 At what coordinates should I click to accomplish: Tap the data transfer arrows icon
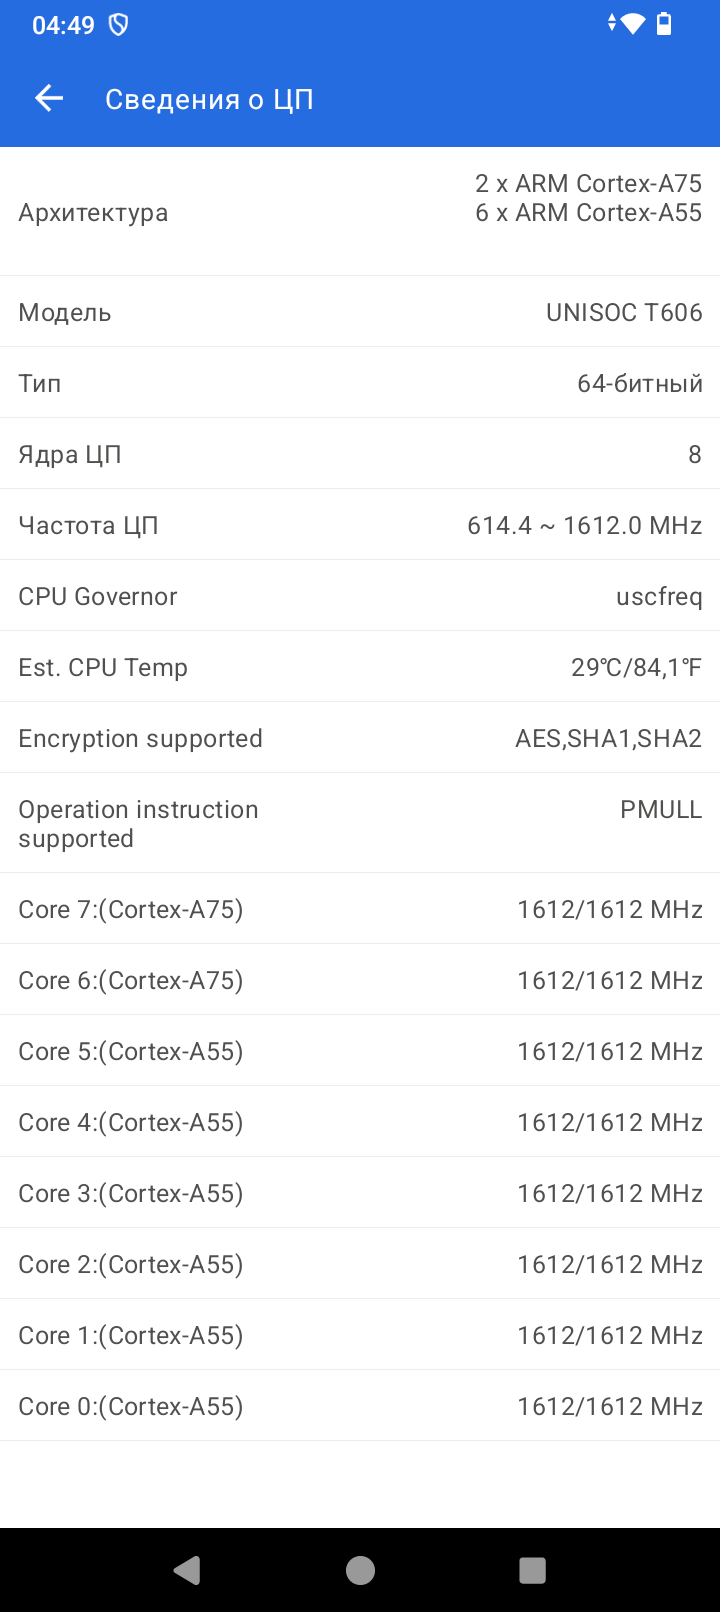click(x=612, y=23)
